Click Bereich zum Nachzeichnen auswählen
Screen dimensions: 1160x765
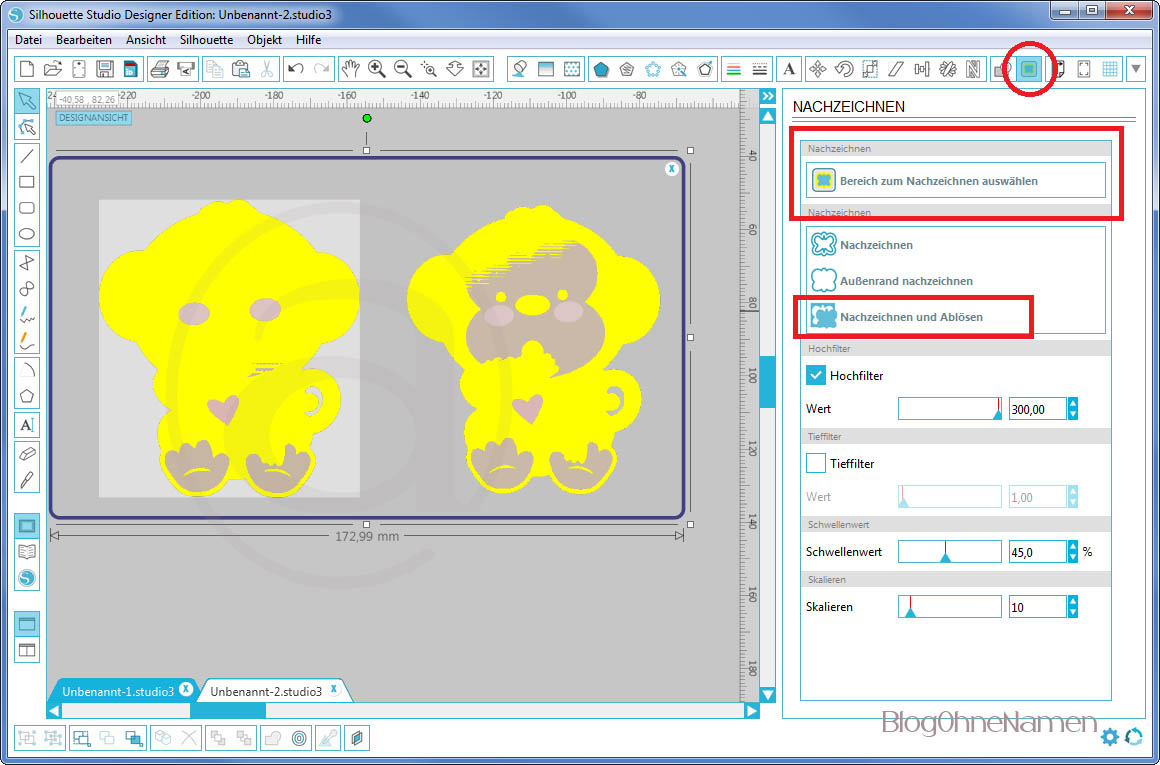point(938,181)
